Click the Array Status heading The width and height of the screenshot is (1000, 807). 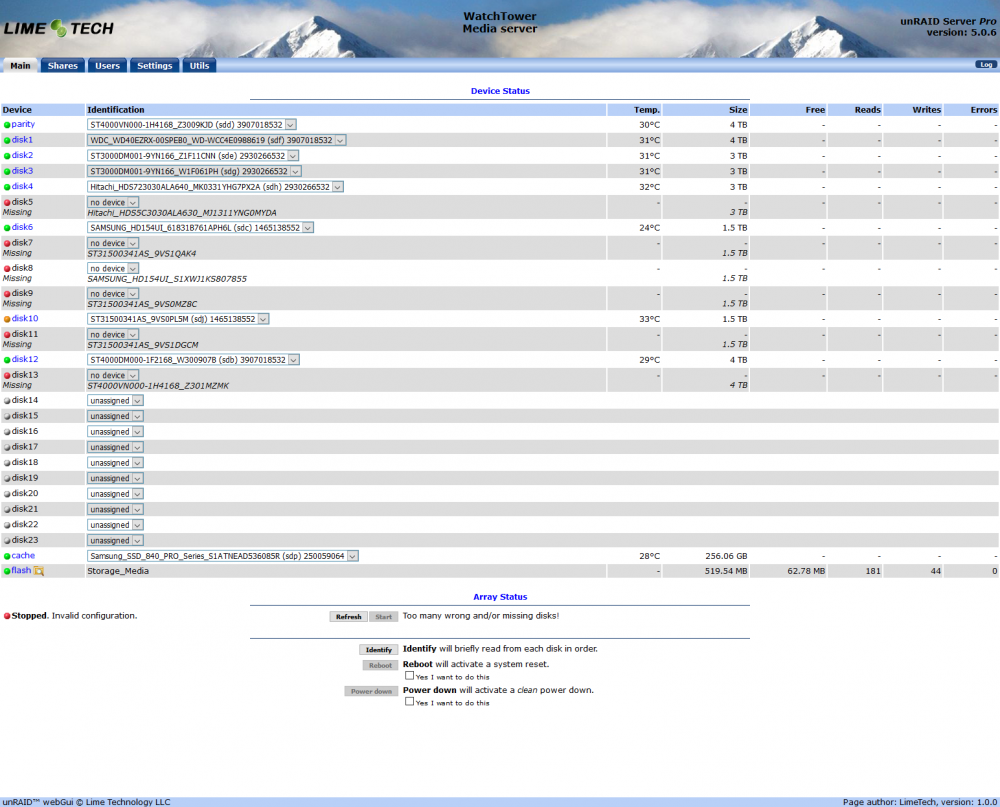[500, 597]
